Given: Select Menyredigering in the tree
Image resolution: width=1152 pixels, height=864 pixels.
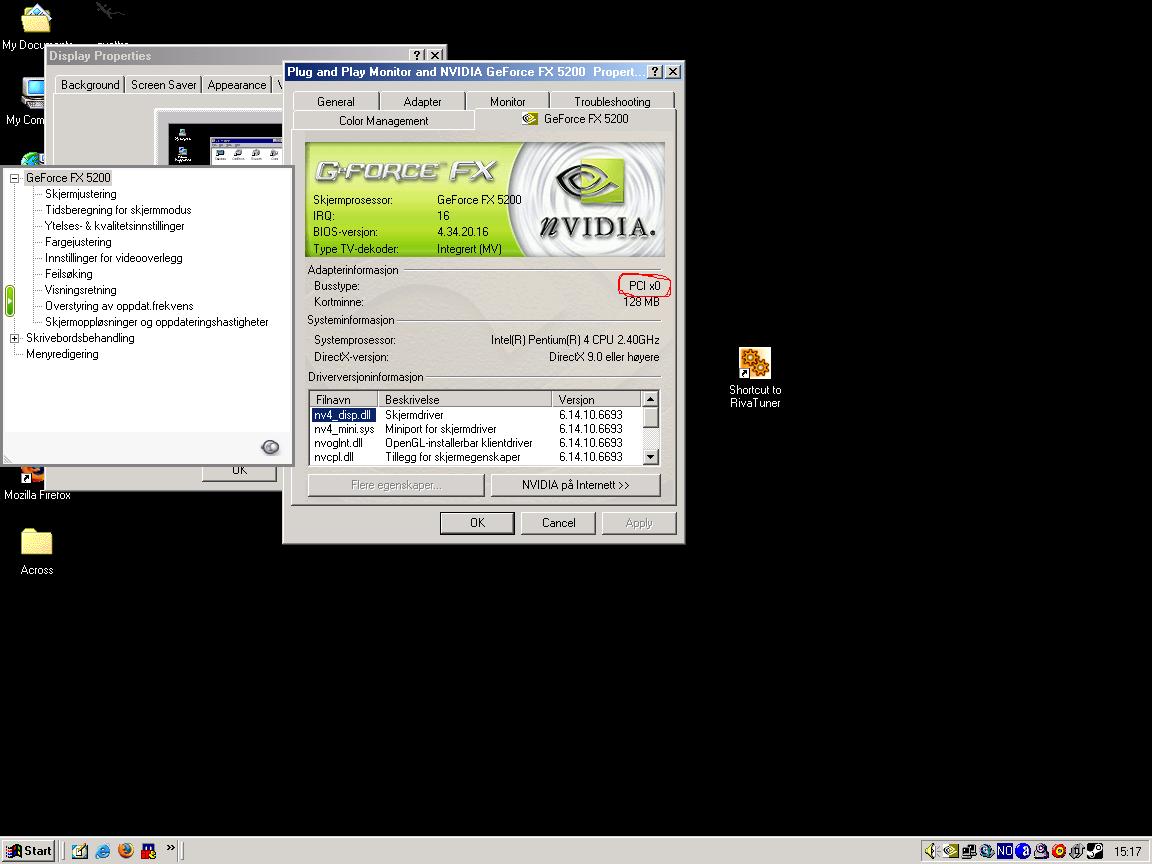Looking at the screenshot, I should [x=62, y=354].
